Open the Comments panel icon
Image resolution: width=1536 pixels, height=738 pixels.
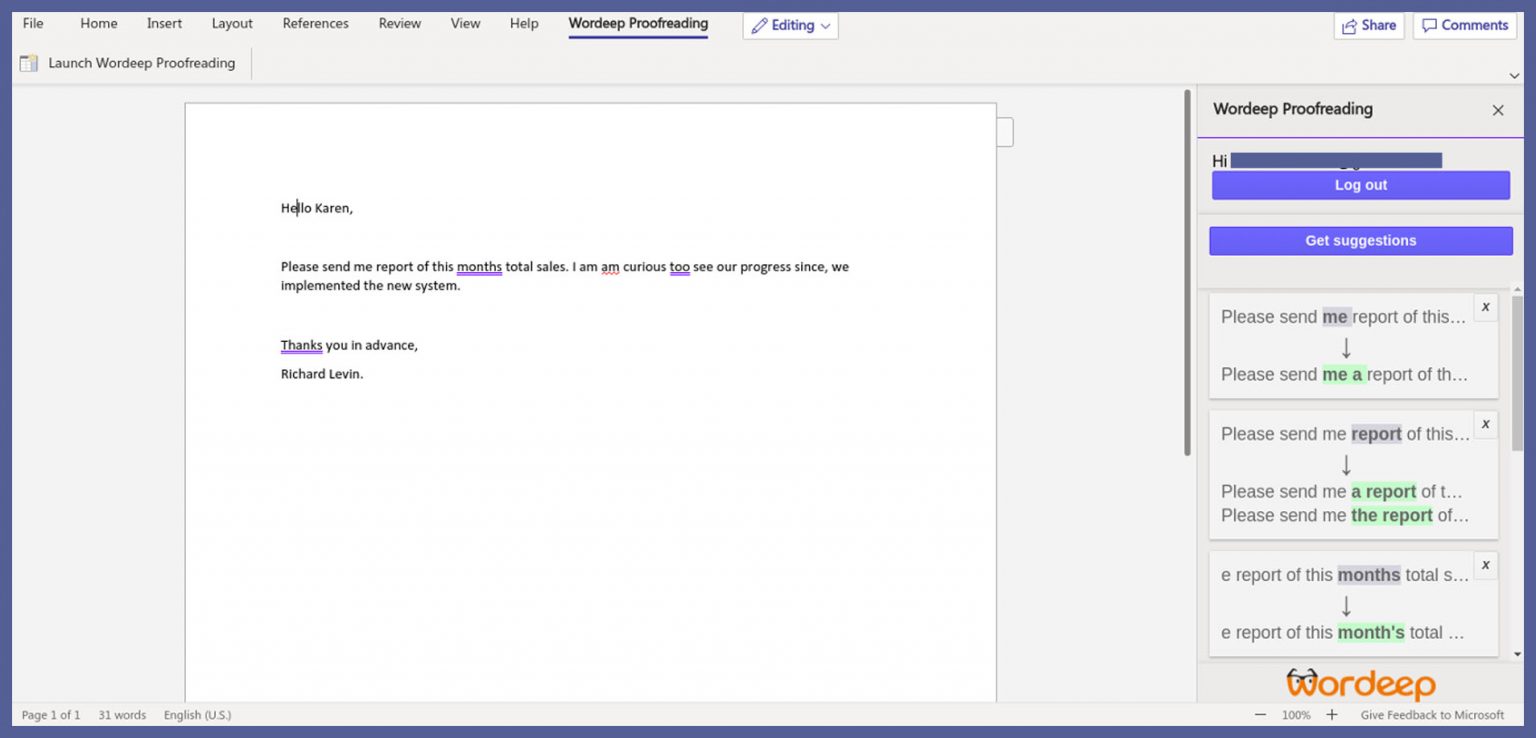[1428, 25]
